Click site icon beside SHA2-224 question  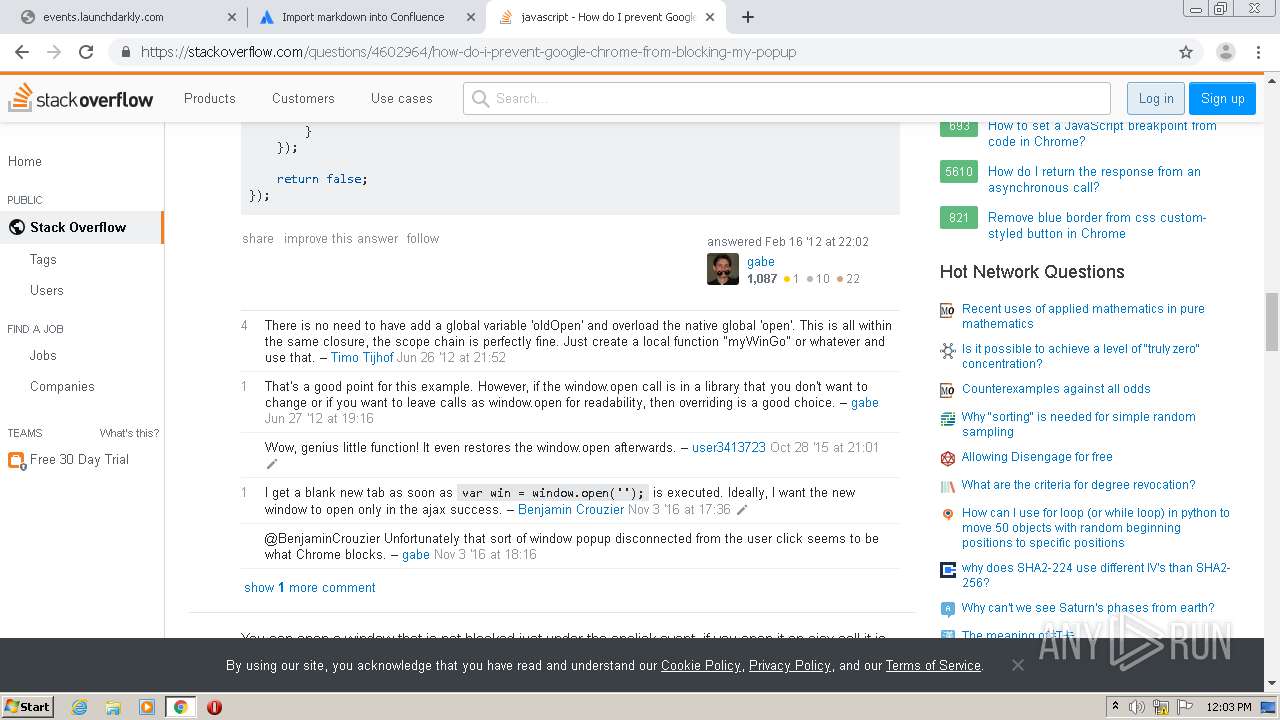click(947, 569)
